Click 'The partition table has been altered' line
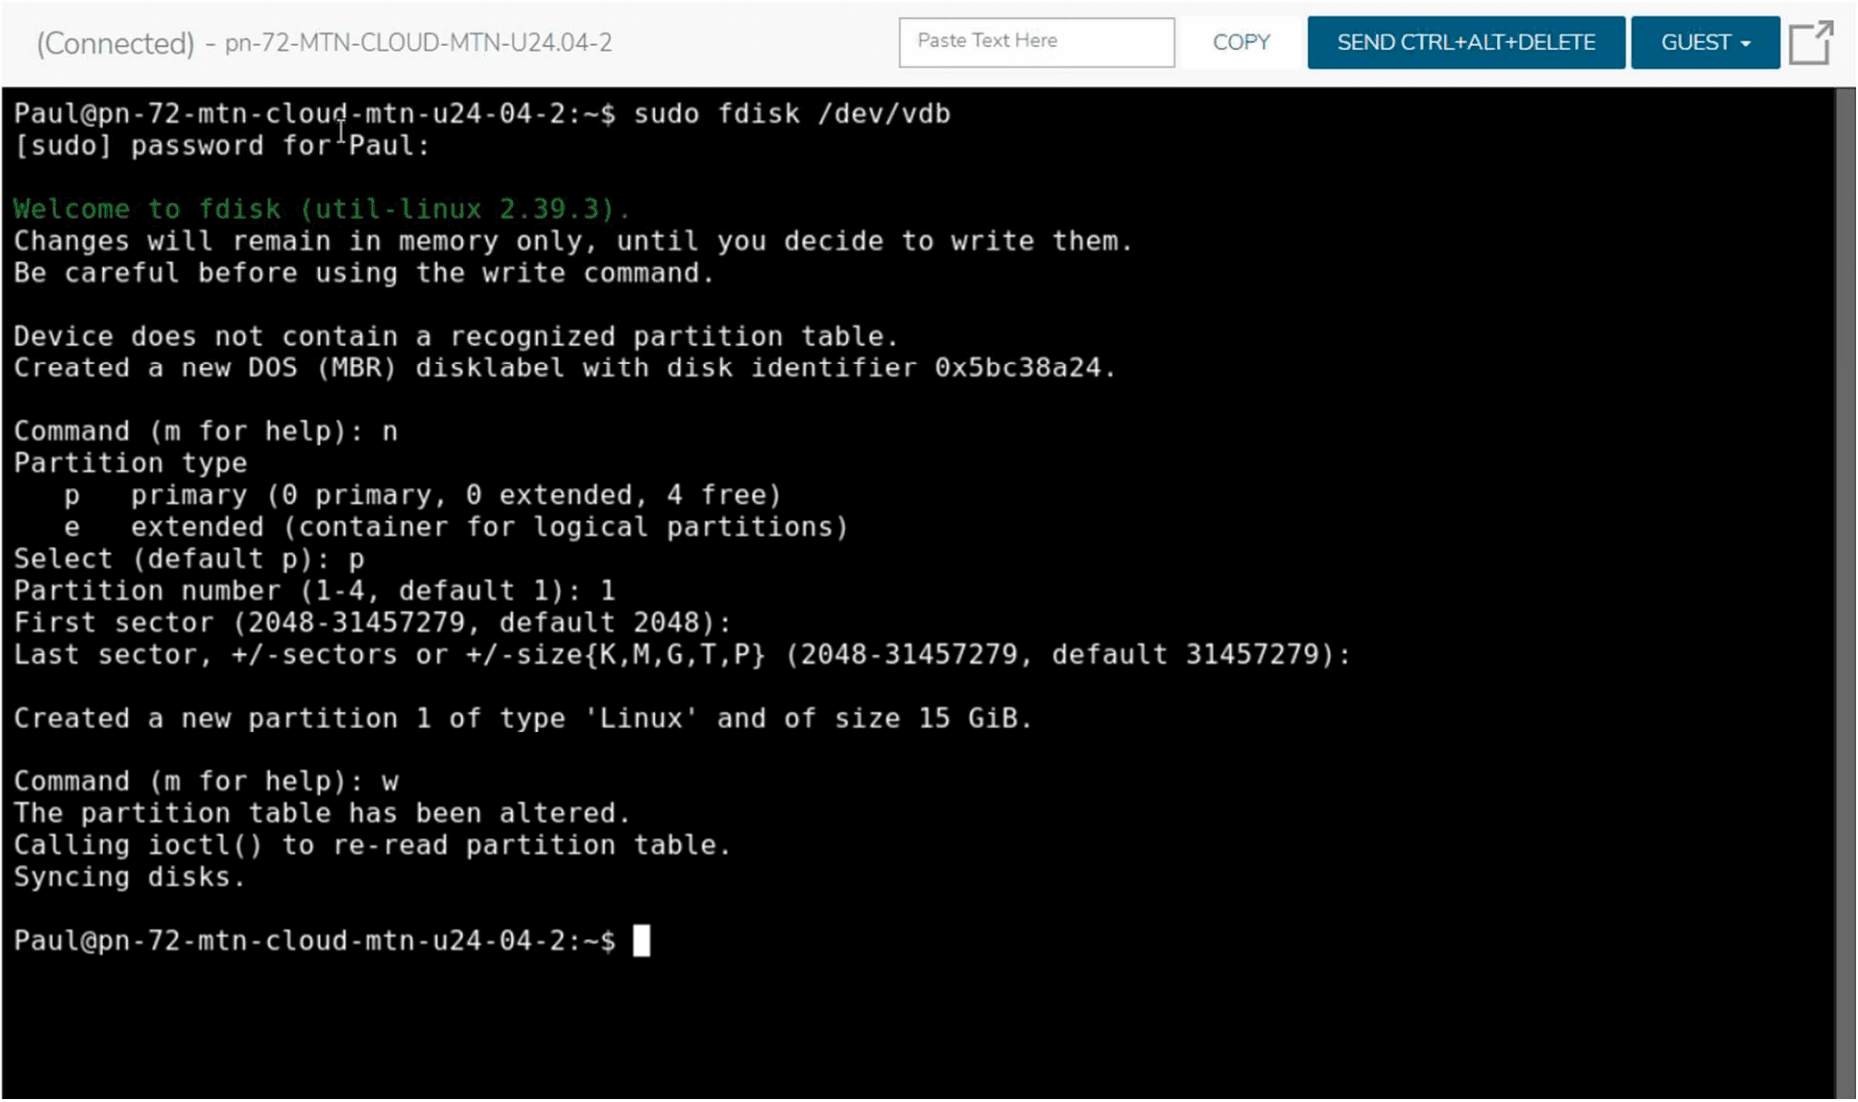The height and width of the screenshot is (1102, 1858). click(x=322, y=813)
